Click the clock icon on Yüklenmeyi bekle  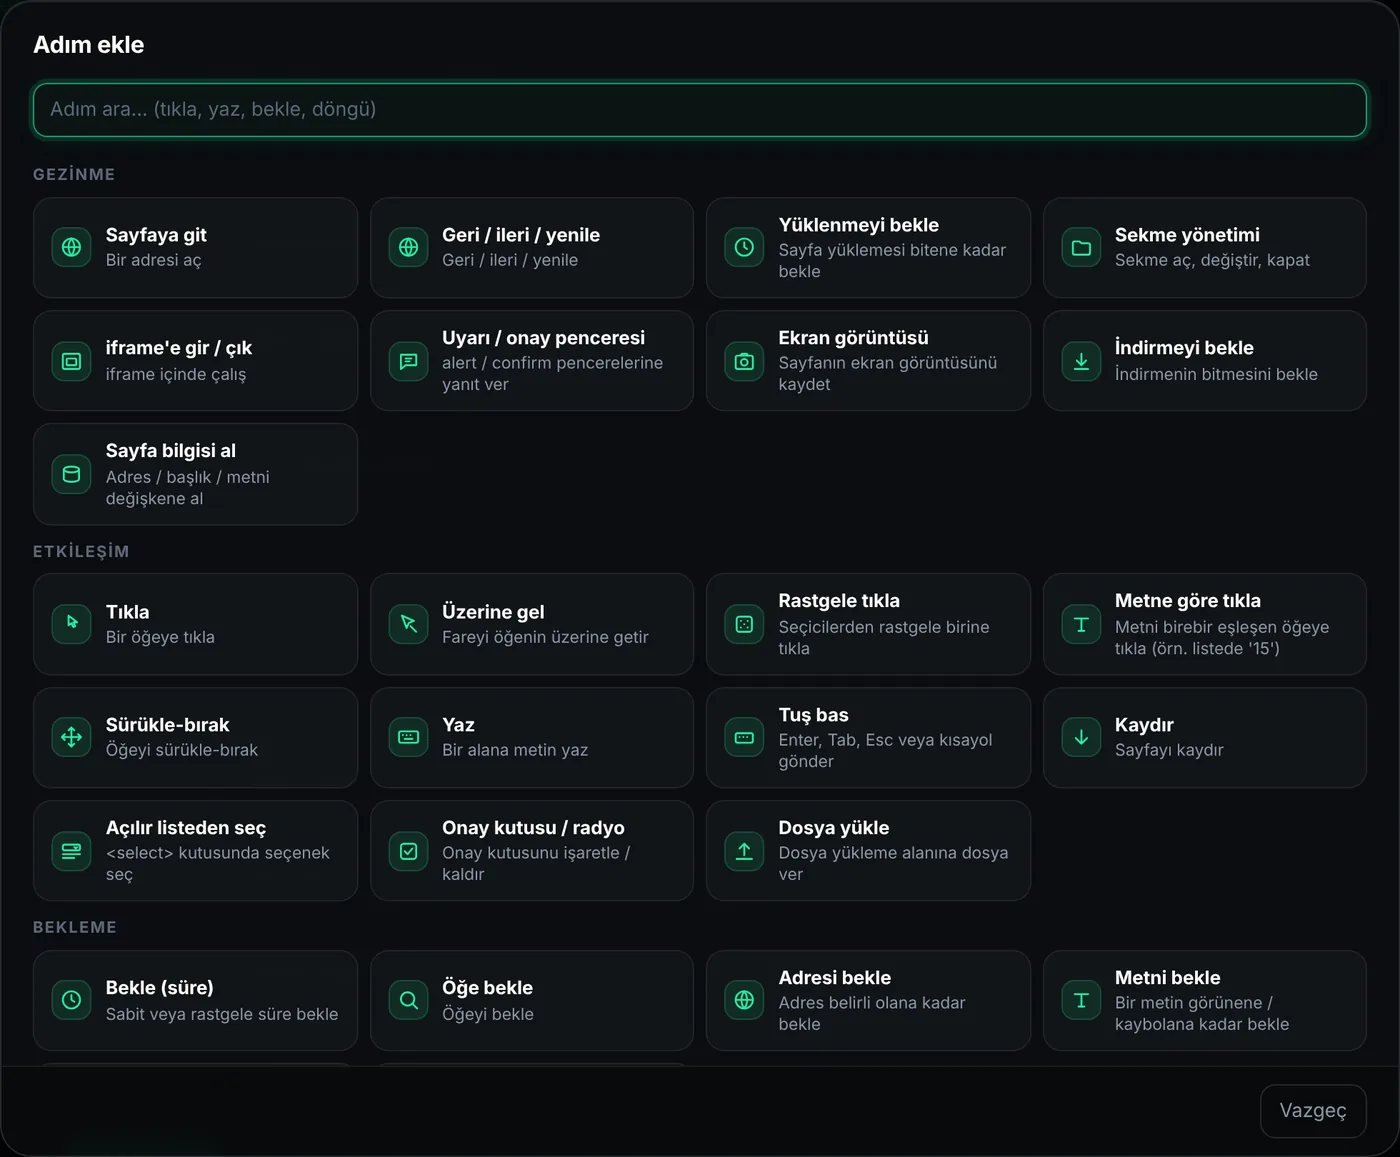(x=744, y=247)
